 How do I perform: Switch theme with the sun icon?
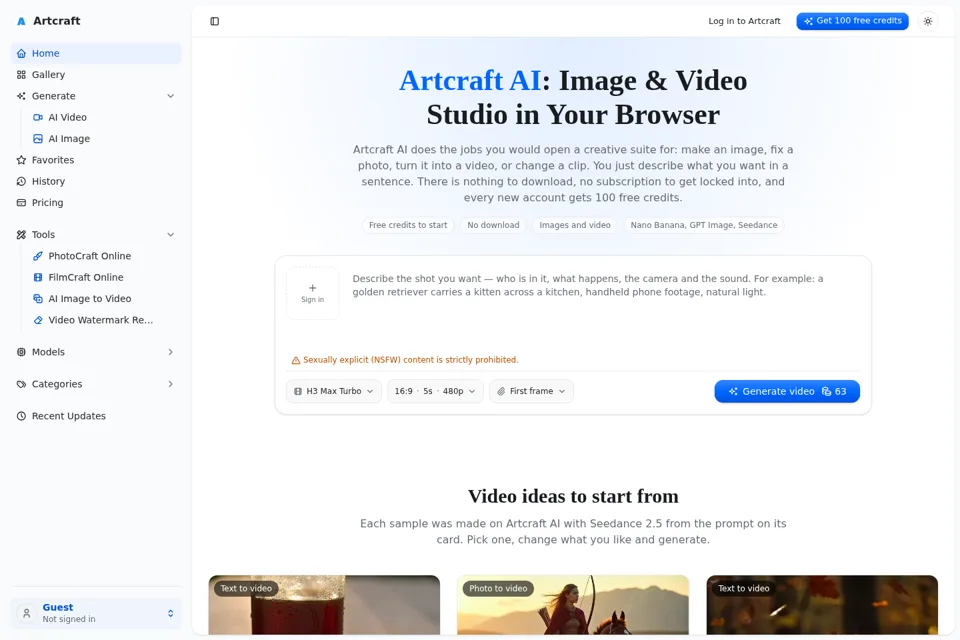tap(928, 21)
